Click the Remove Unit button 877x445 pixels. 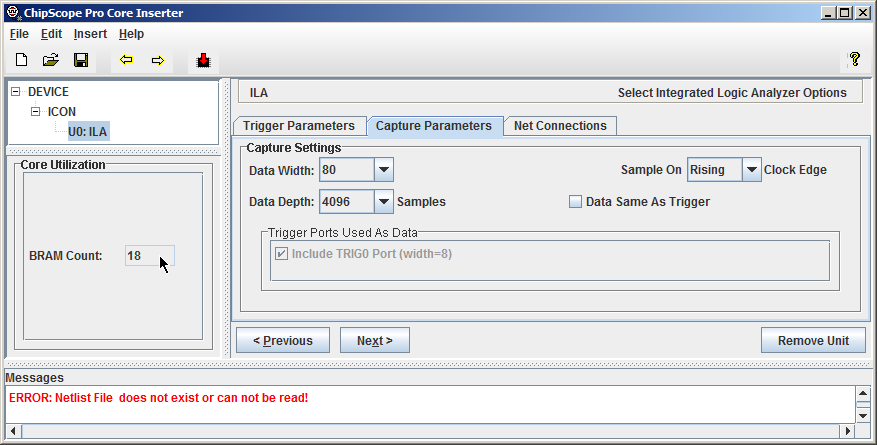(x=813, y=340)
